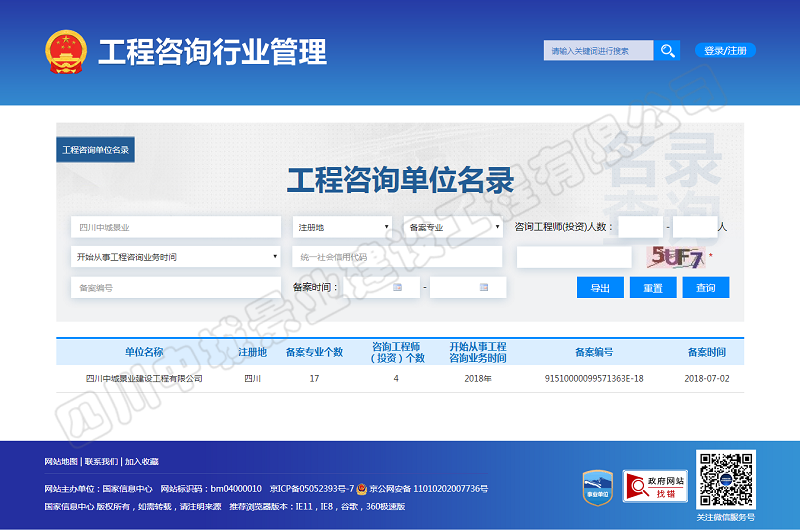The width and height of the screenshot is (800, 532).
Task: Click the magnifier search icon in header
Action: [667, 50]
